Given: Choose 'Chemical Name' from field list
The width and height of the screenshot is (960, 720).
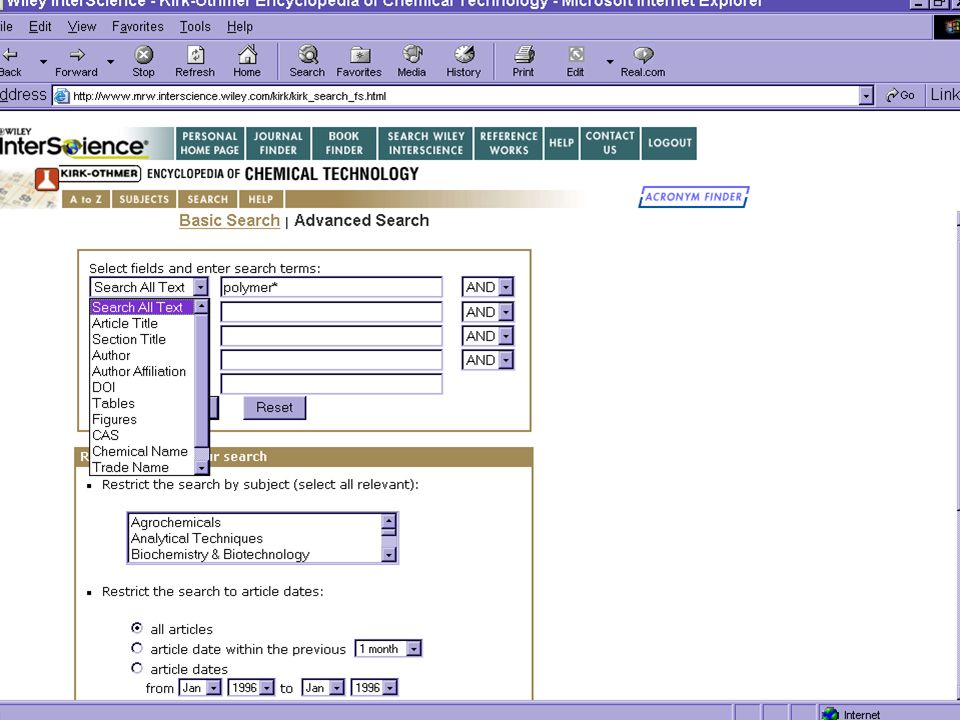Looking at the screenshot, I should click(142, 451).
